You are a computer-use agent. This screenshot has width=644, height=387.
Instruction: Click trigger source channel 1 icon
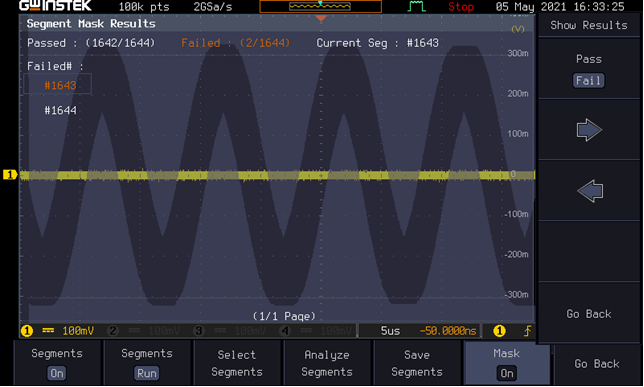[499, 331]
